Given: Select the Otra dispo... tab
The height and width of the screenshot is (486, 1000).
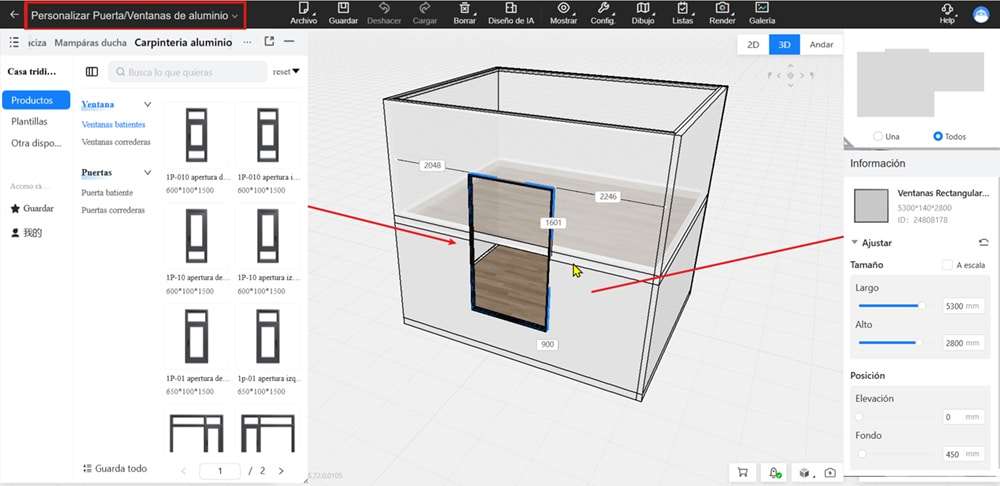Looking at the screenshot, I should [x=36, y=143].
